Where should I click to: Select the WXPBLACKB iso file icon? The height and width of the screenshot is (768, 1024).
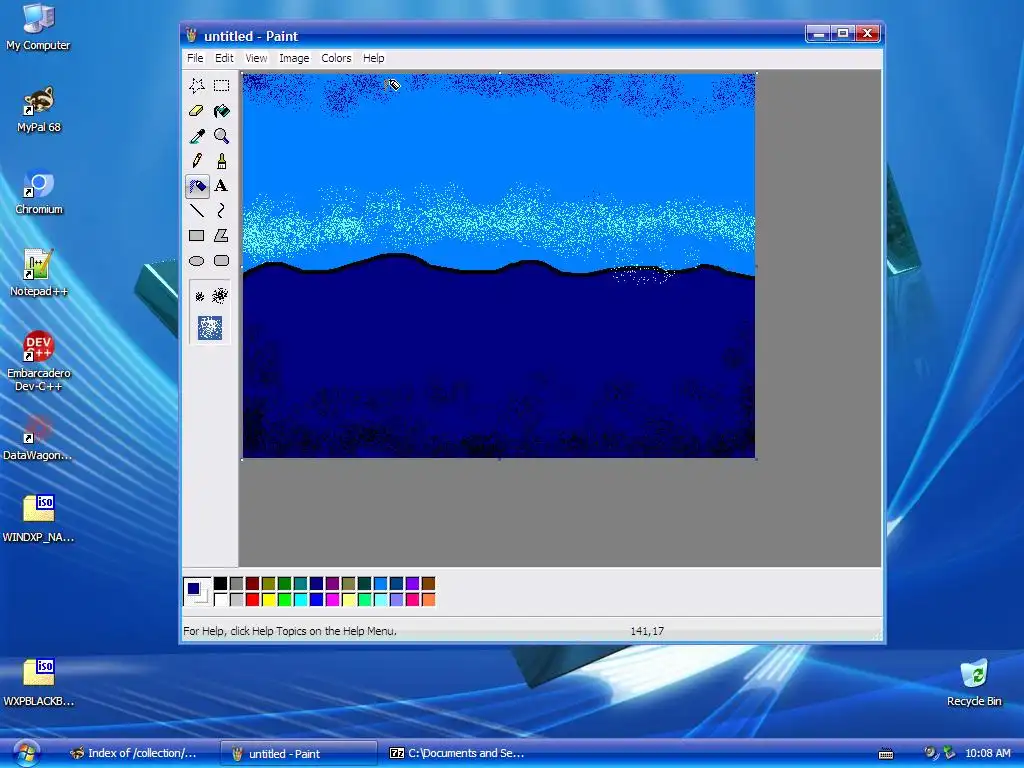click(39, 682)
